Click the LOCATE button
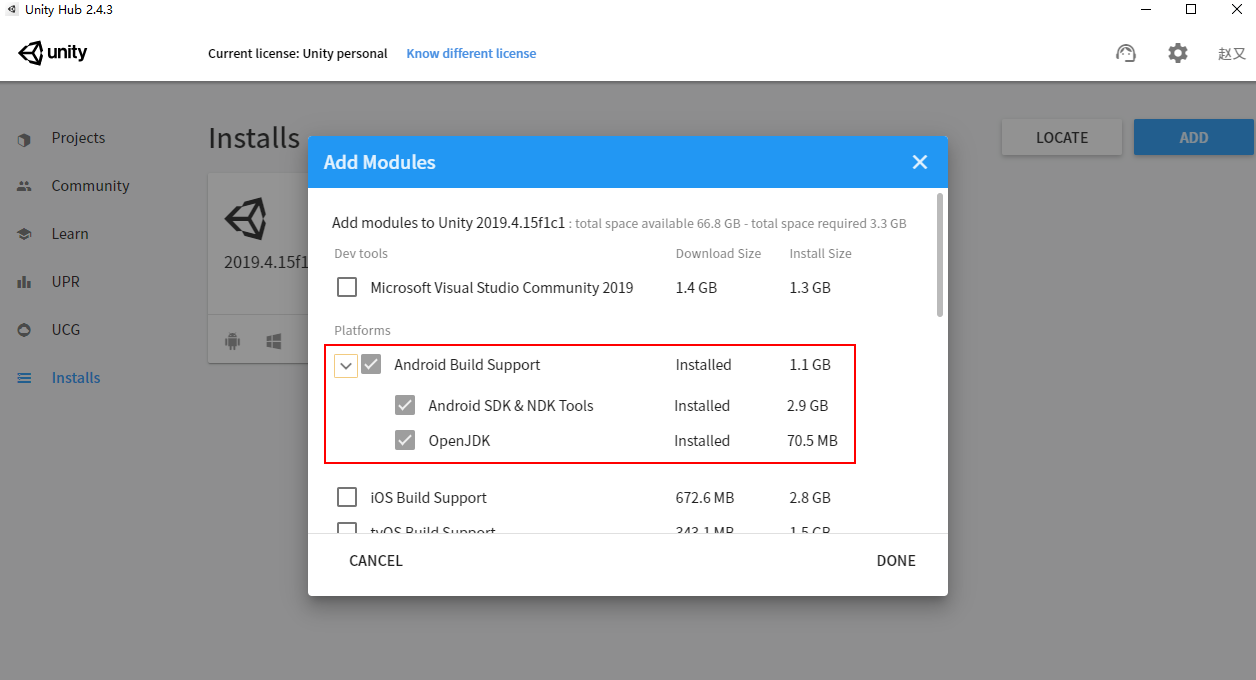1256x680 pixels. click(x=1062, y=138)
